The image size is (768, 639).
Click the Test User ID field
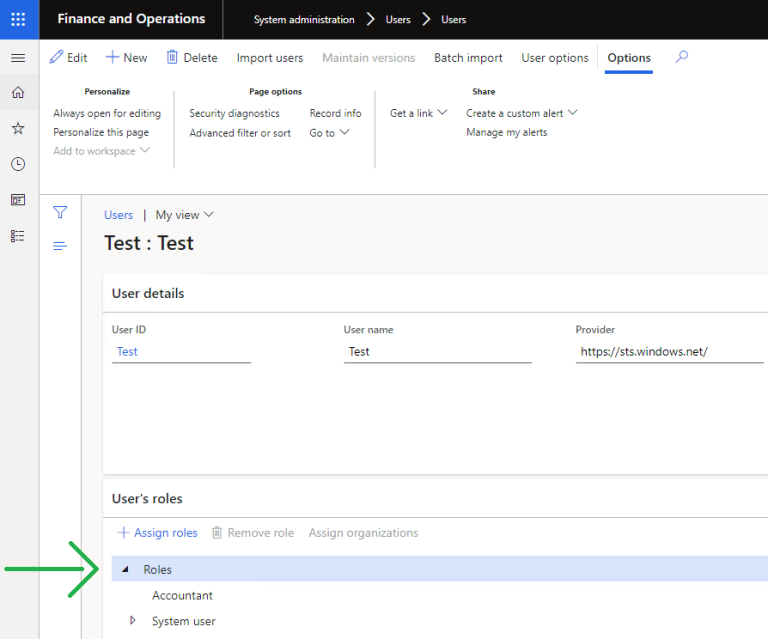point(181,352)
